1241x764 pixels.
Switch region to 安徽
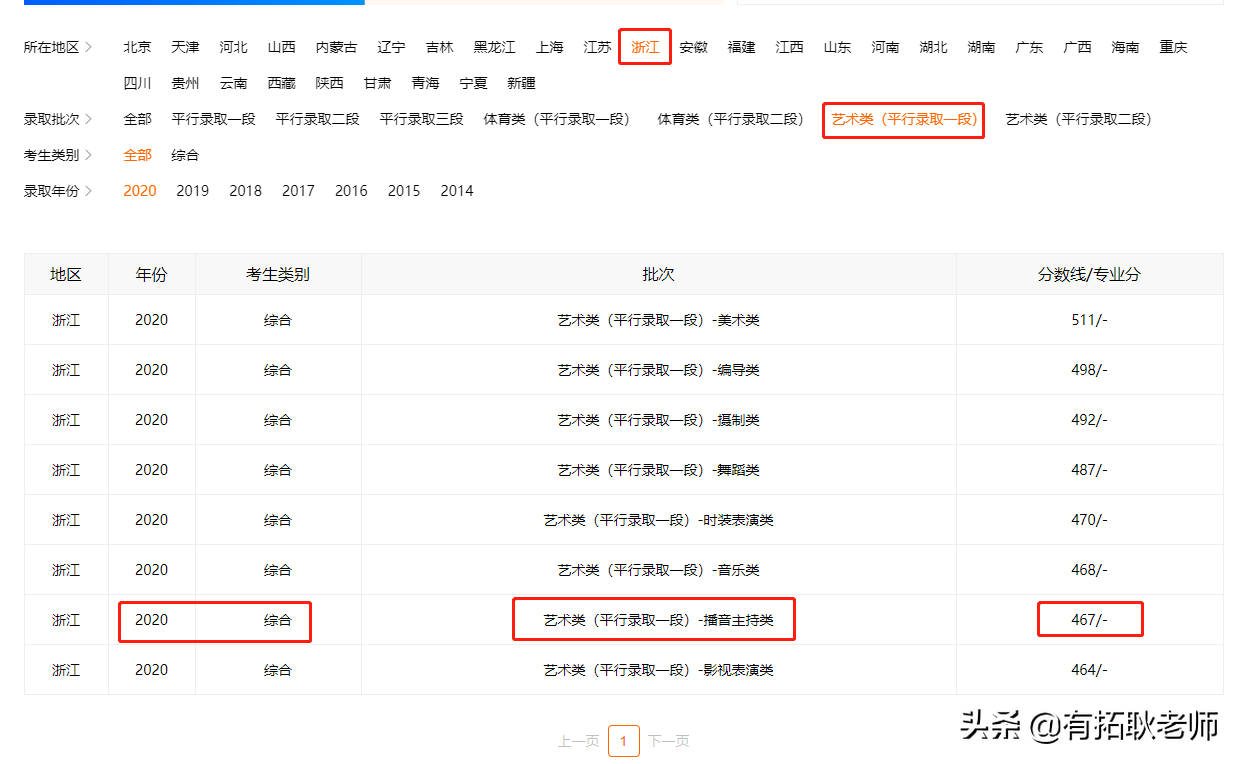tap(693, 46)
